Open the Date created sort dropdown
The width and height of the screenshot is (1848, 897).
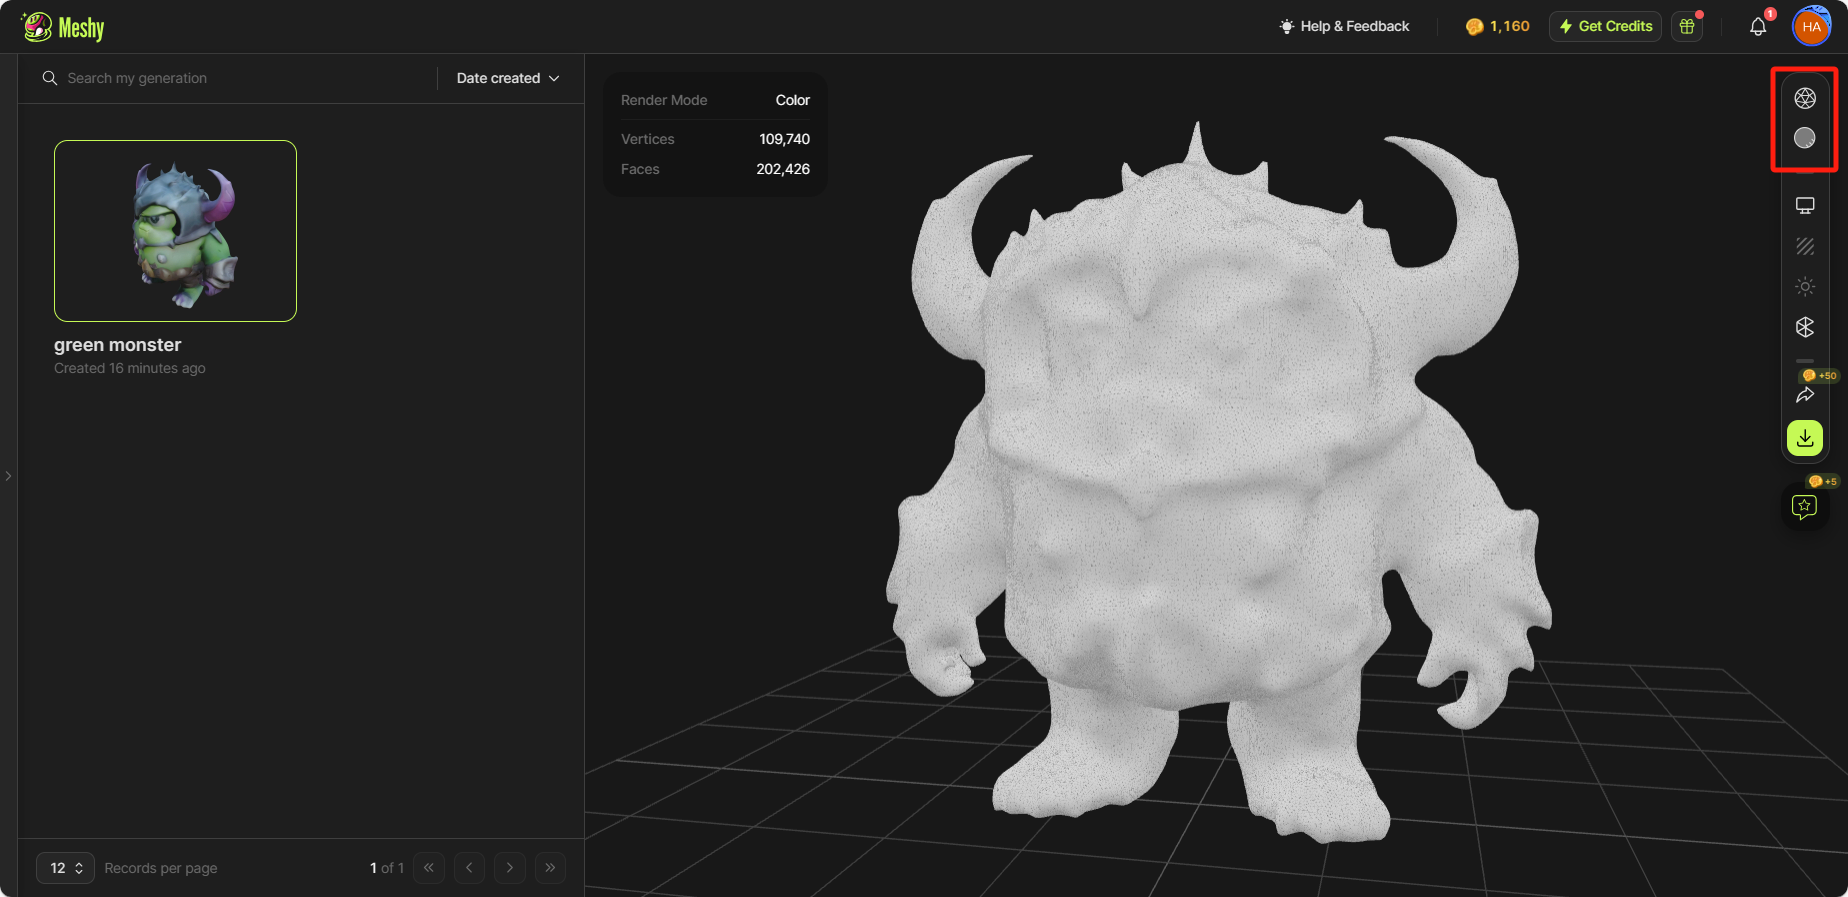[508, 78]
